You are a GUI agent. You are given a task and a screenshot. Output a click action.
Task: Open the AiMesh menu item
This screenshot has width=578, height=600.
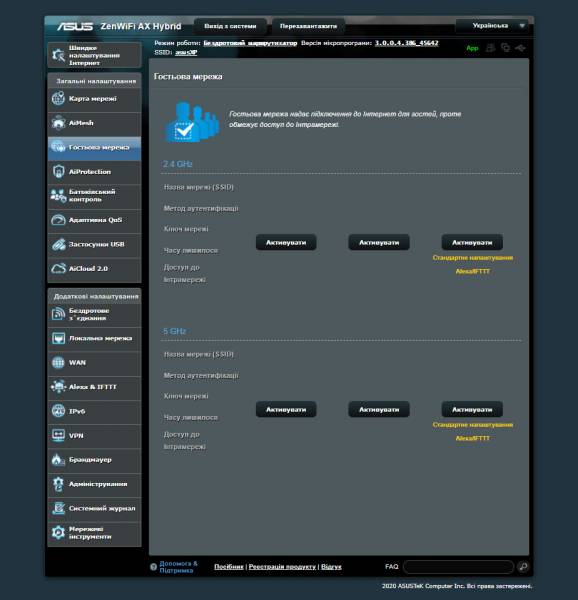94,123
